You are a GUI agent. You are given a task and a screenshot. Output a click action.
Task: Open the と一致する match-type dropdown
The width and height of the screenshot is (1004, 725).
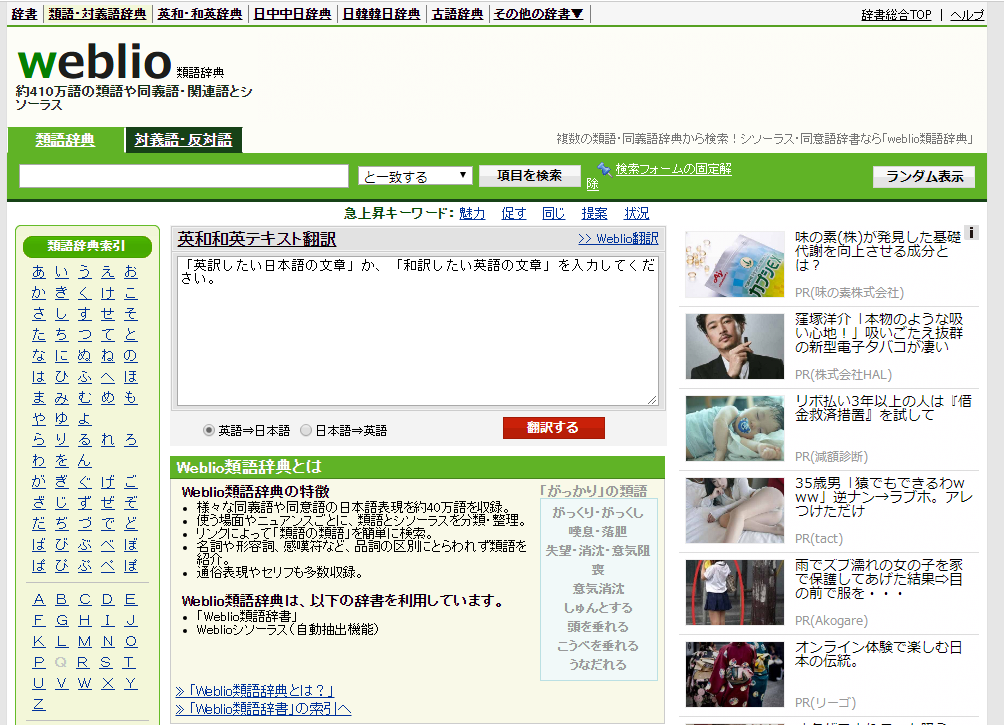(415, 175)
